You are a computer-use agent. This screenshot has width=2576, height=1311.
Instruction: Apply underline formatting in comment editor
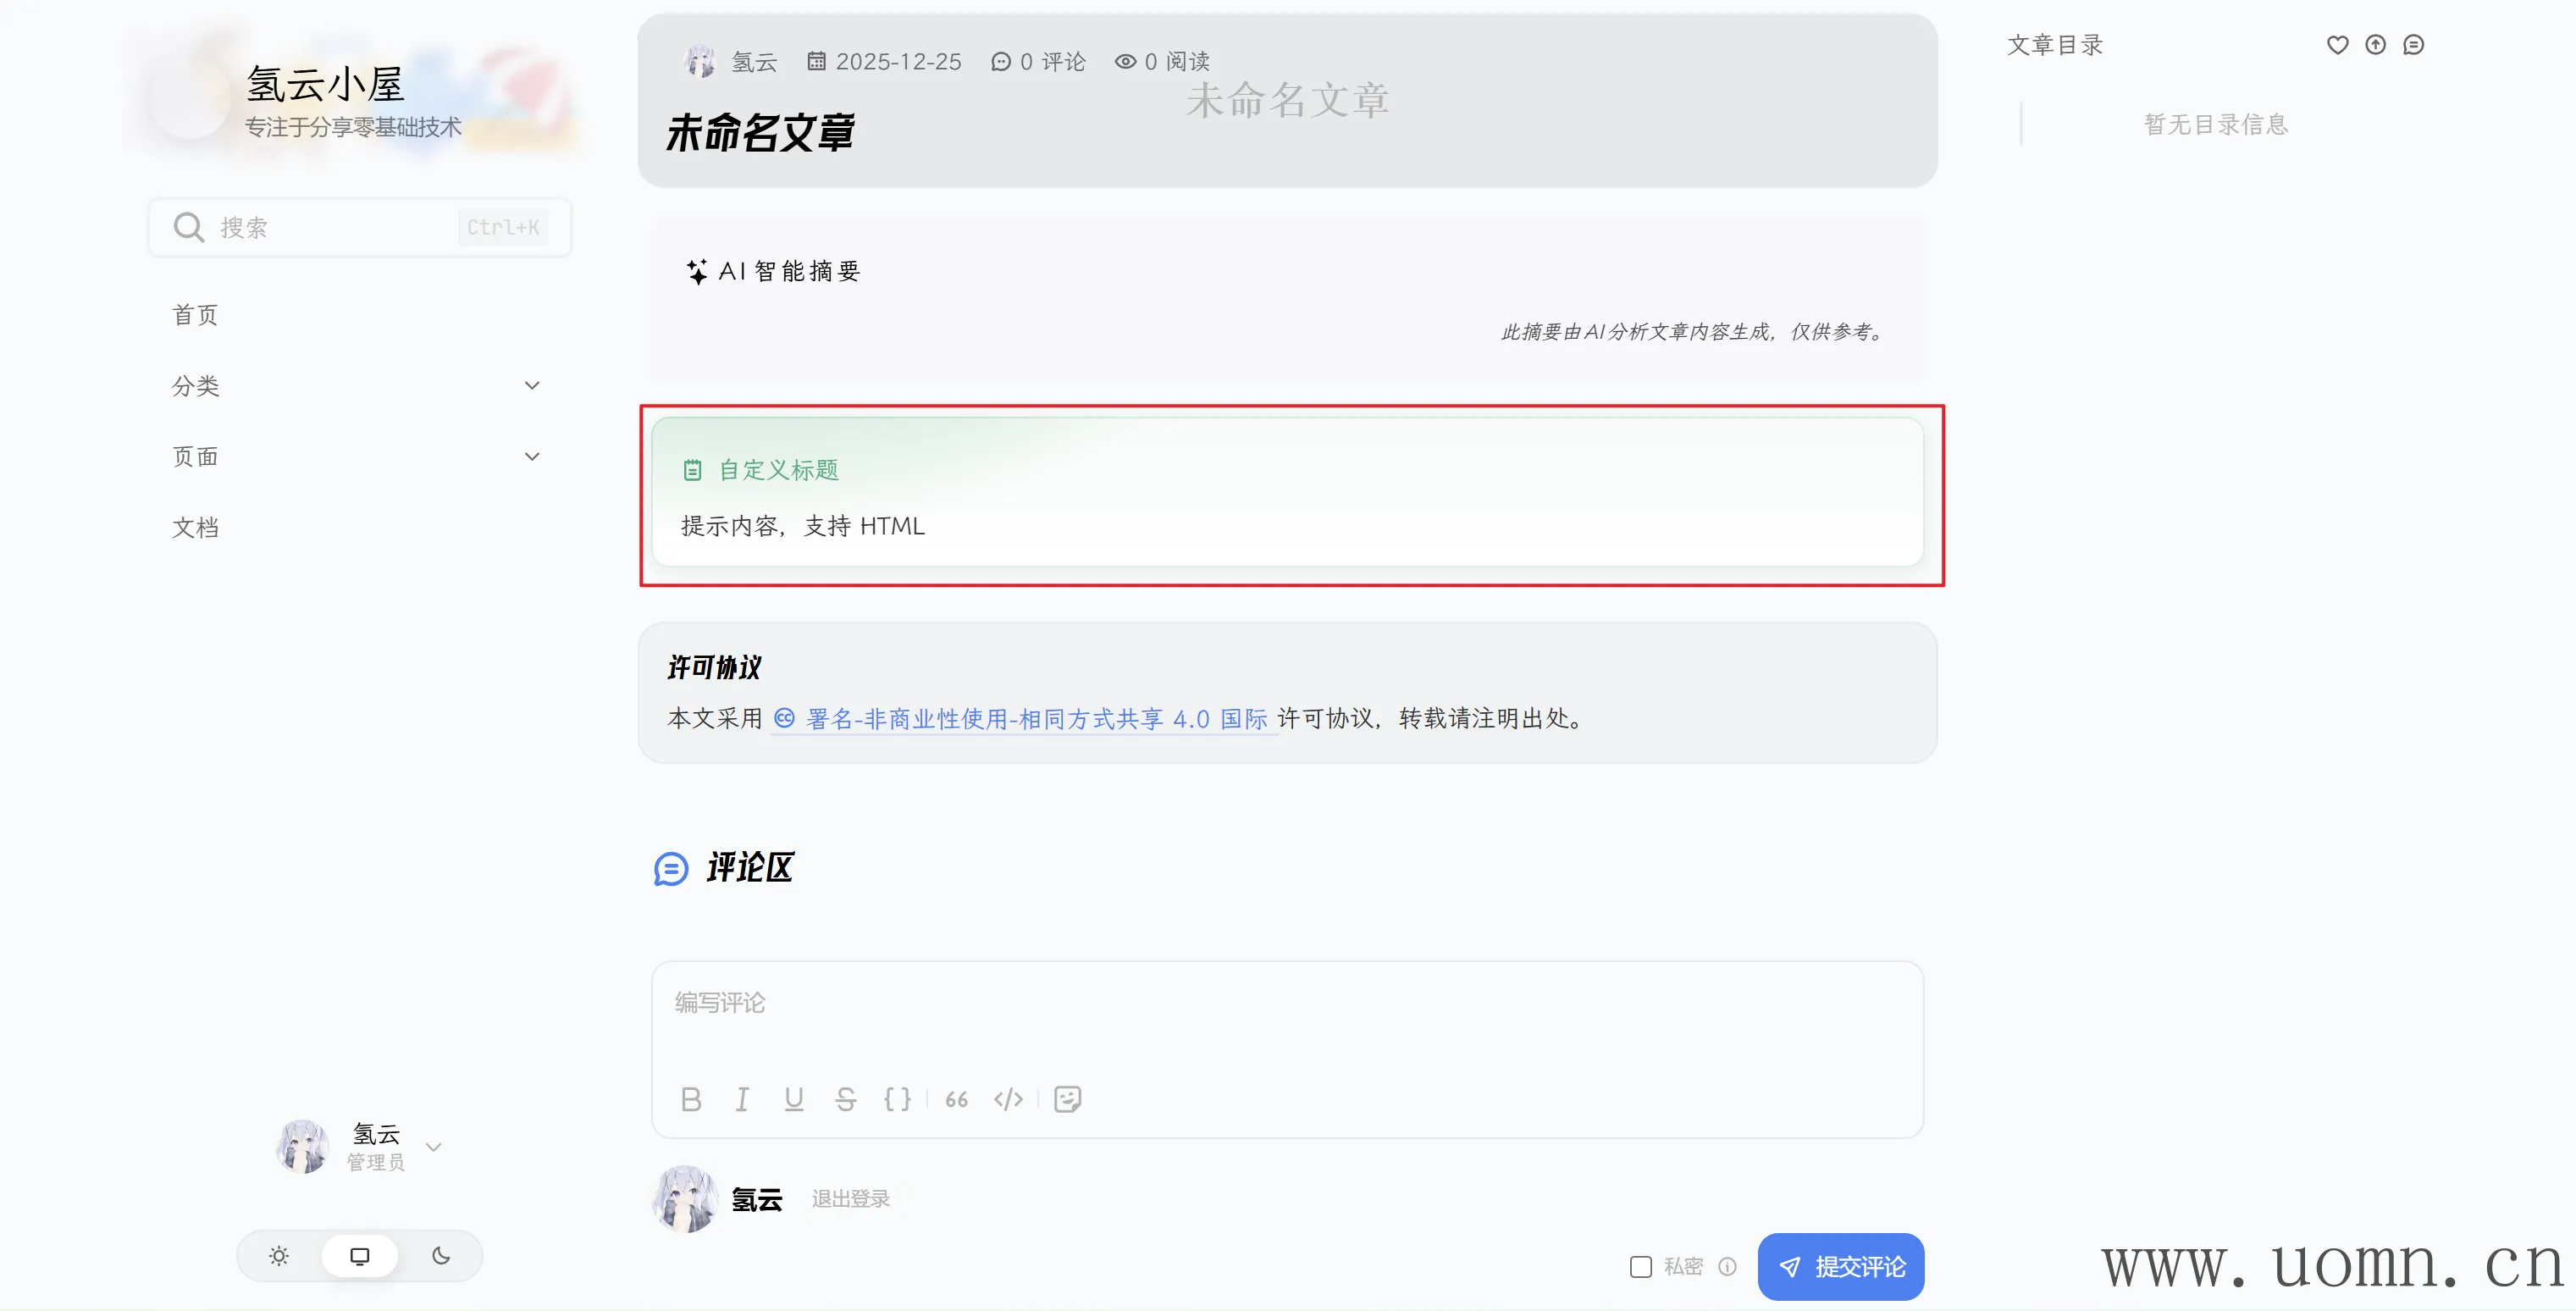[794, 1099]
